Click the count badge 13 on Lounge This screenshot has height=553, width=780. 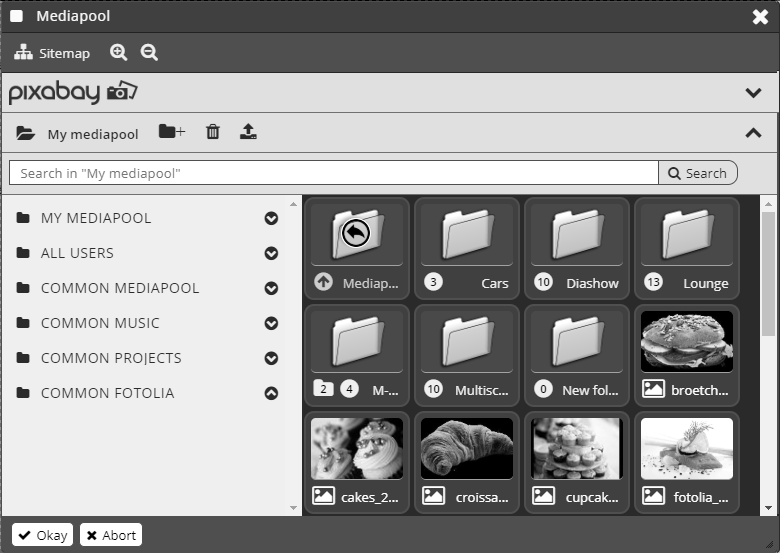pos(653,282)
